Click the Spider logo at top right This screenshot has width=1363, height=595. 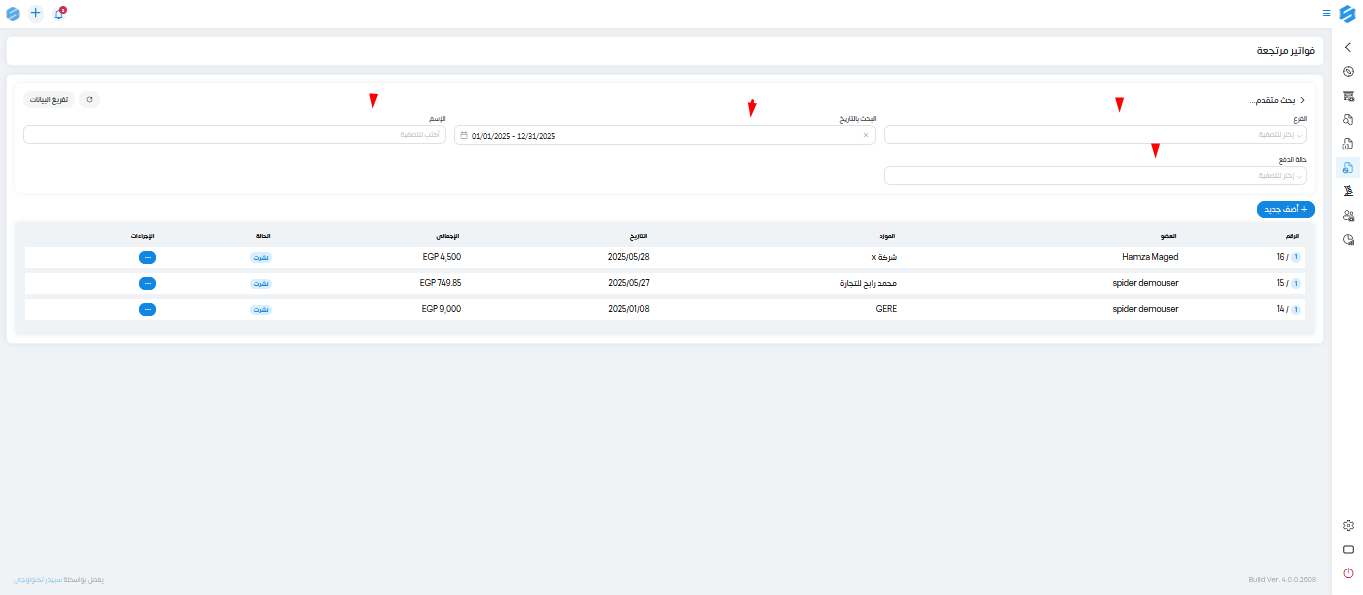(x=1347, y=13)
